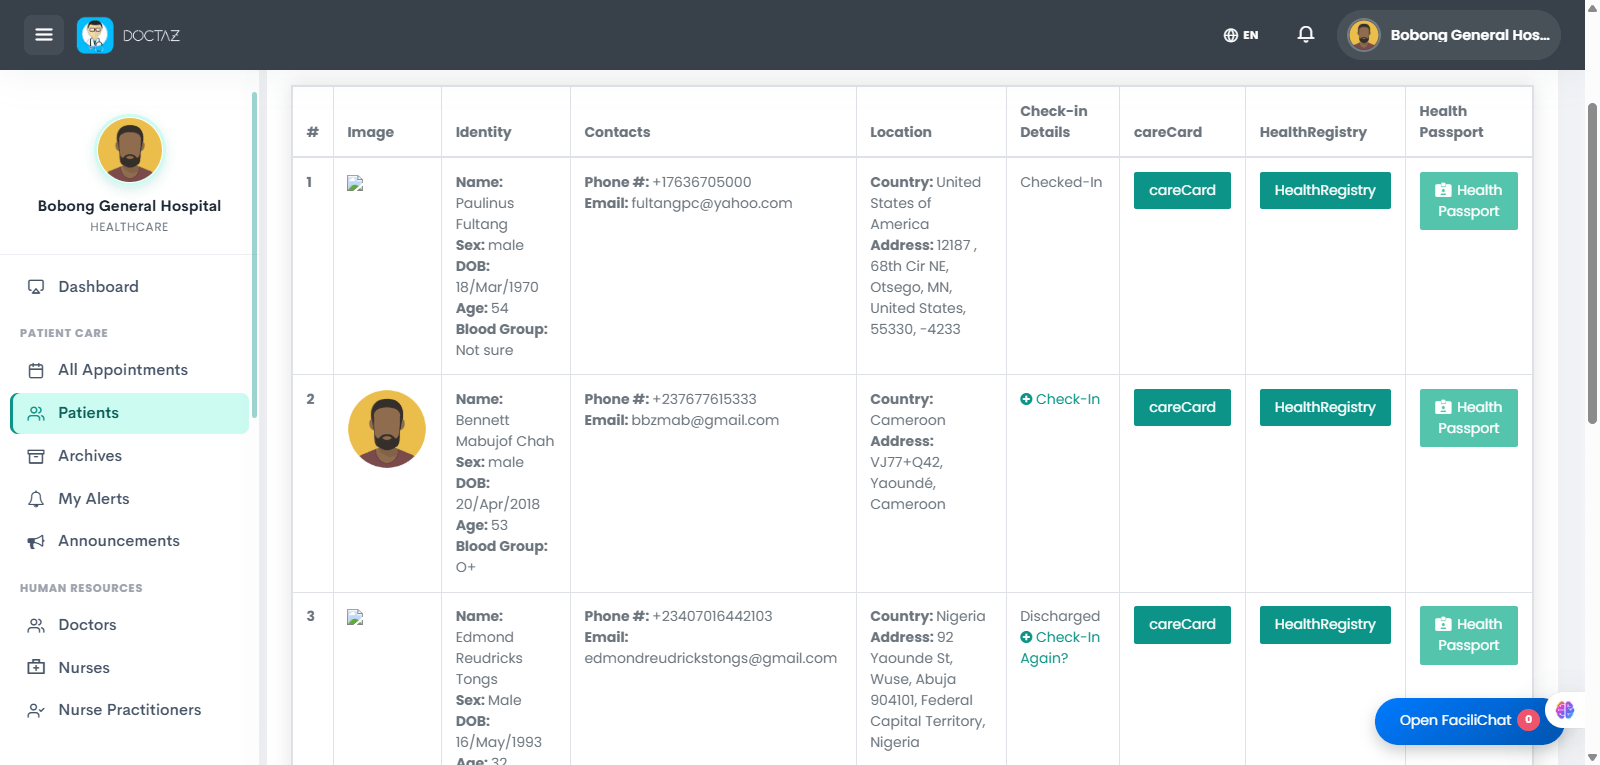Click the Identity column header
The image size is (1600, 765).
point(483,132)
